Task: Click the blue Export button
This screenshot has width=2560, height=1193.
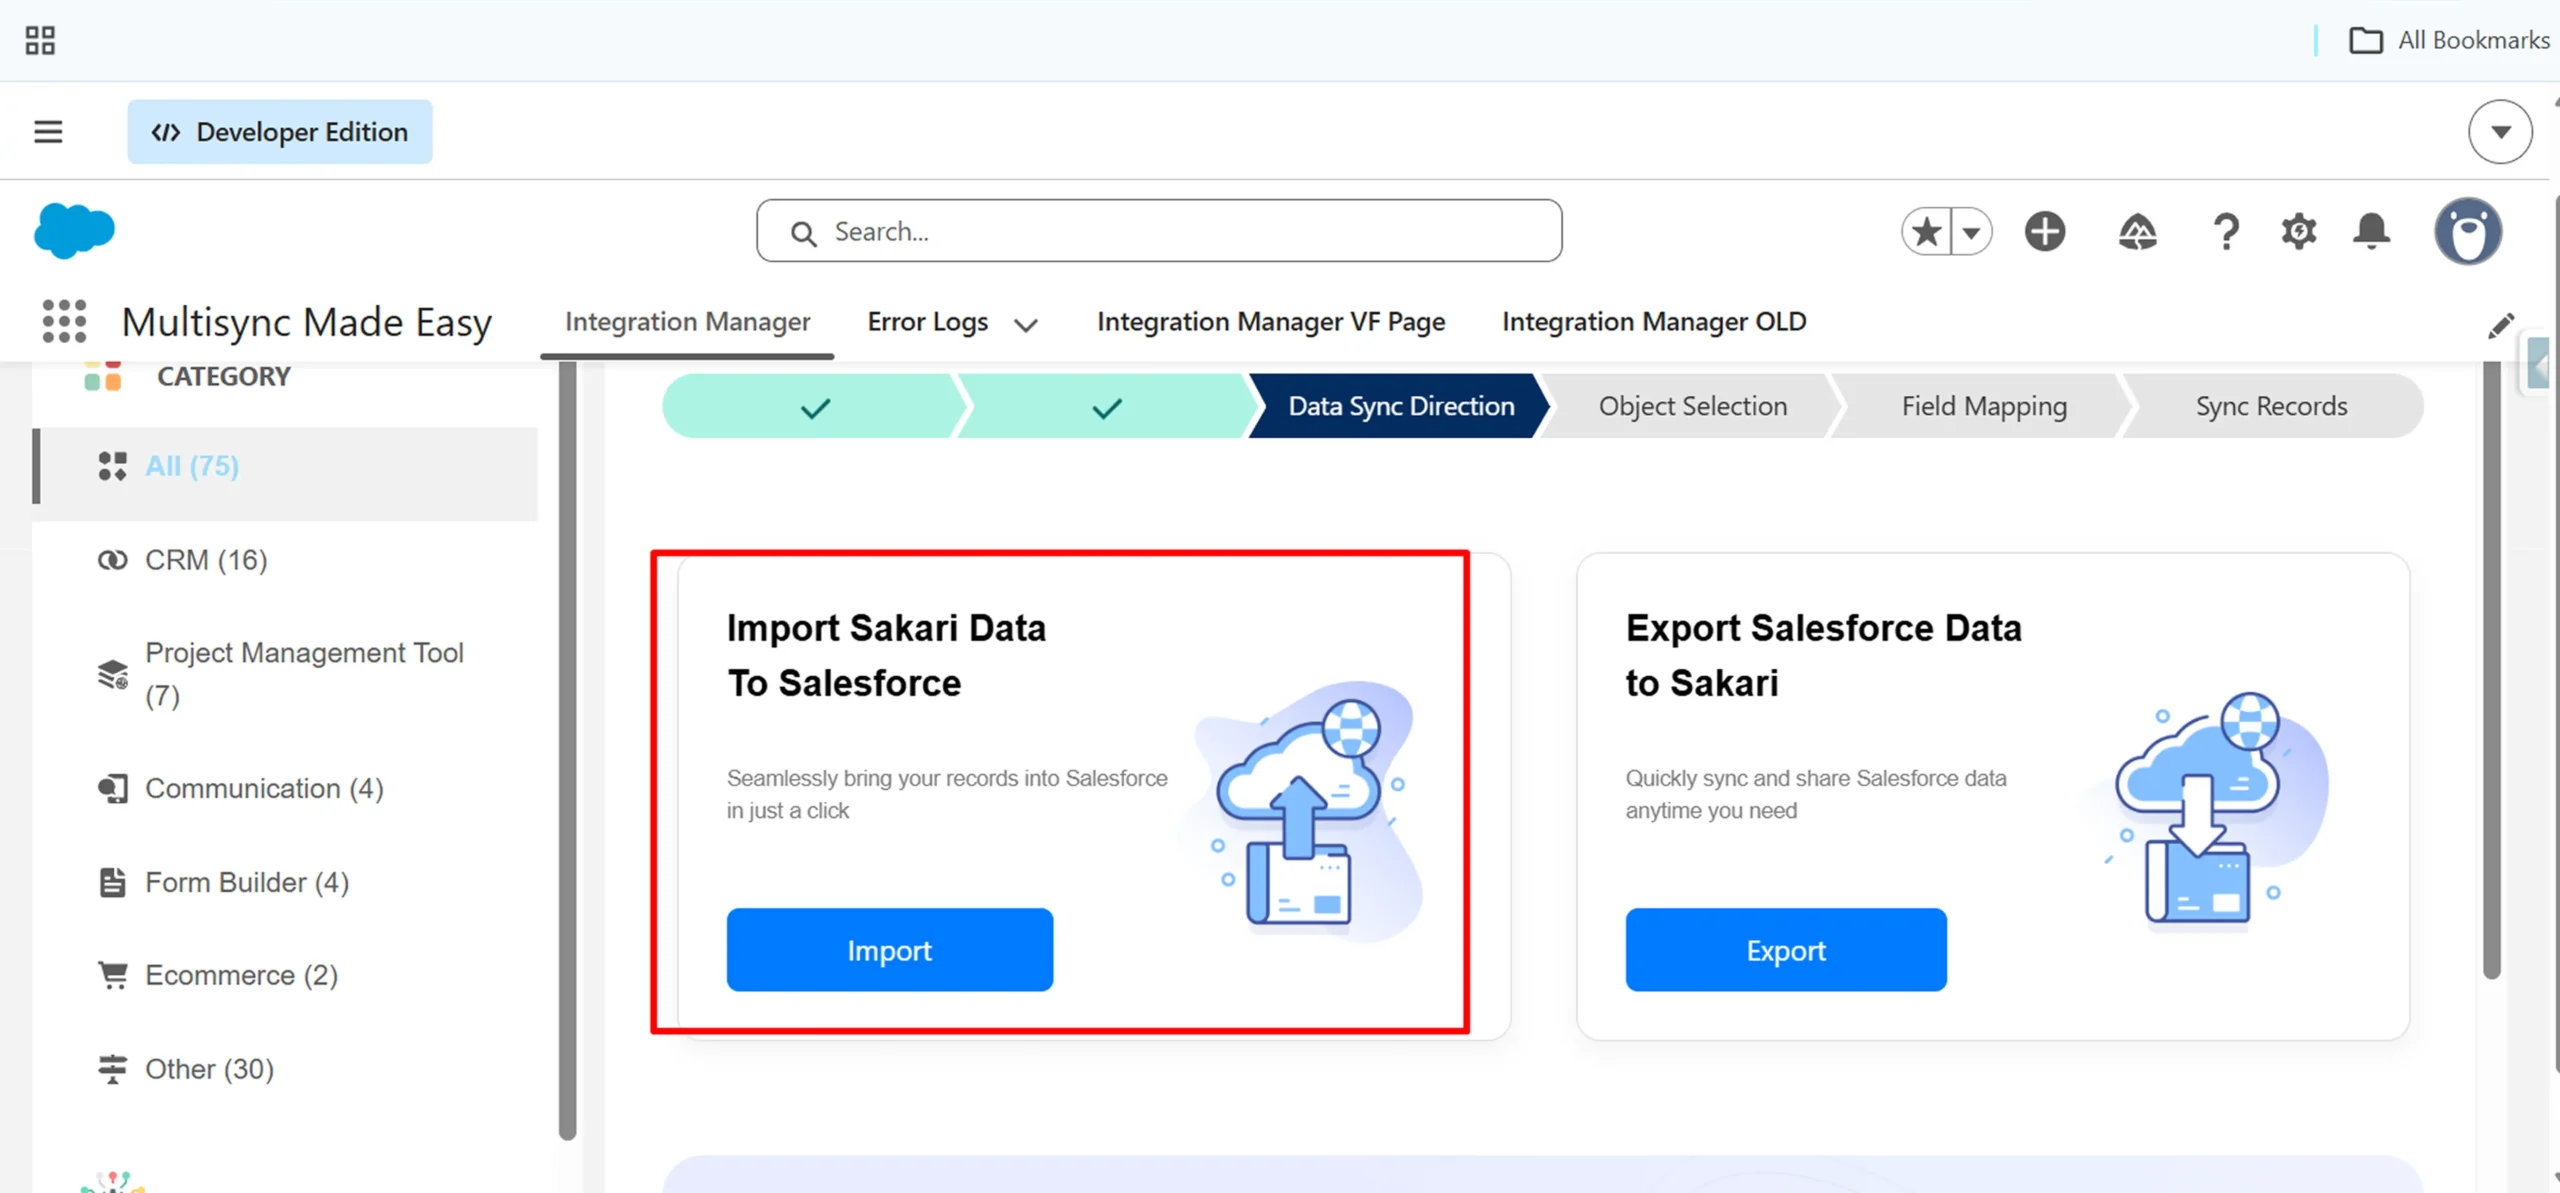Action: (1786, 950)
